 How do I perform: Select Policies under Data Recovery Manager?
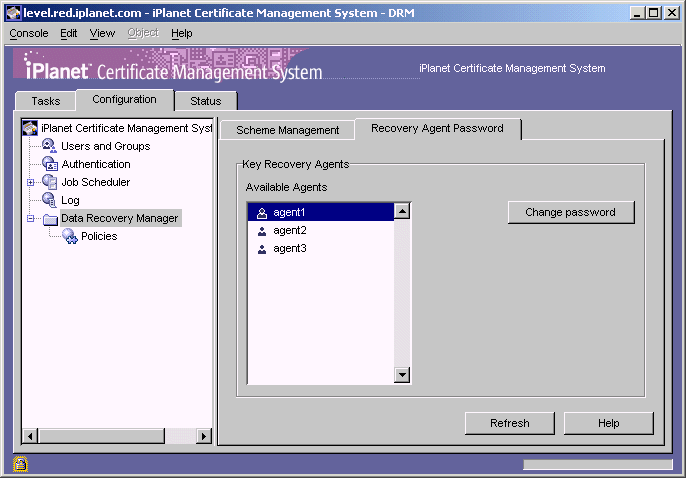point(99,236)
